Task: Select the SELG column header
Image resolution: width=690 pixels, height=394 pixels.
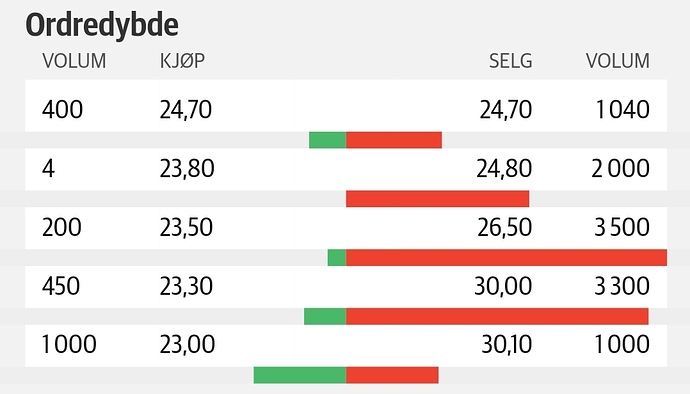Action: pyautogui.click(x=510, y=61)
